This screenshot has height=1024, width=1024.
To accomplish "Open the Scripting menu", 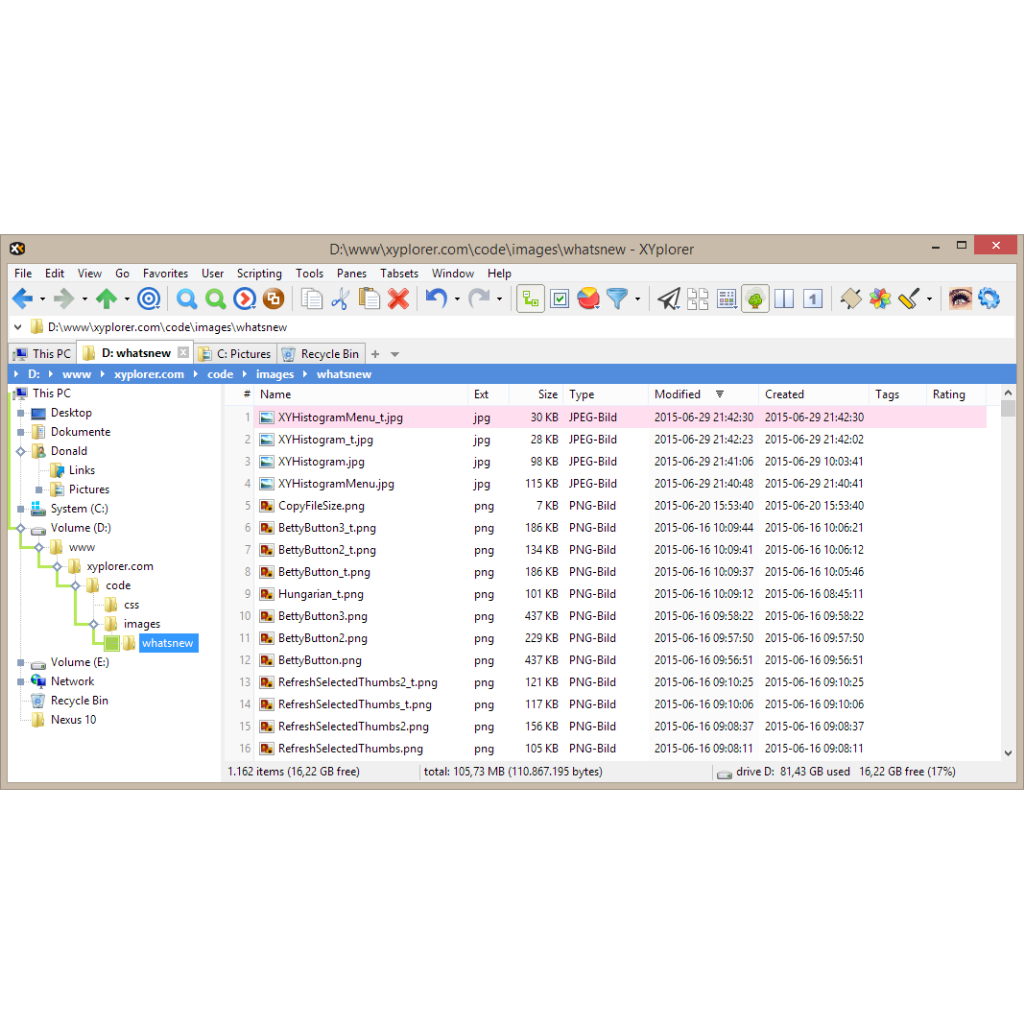I will 259,273.
